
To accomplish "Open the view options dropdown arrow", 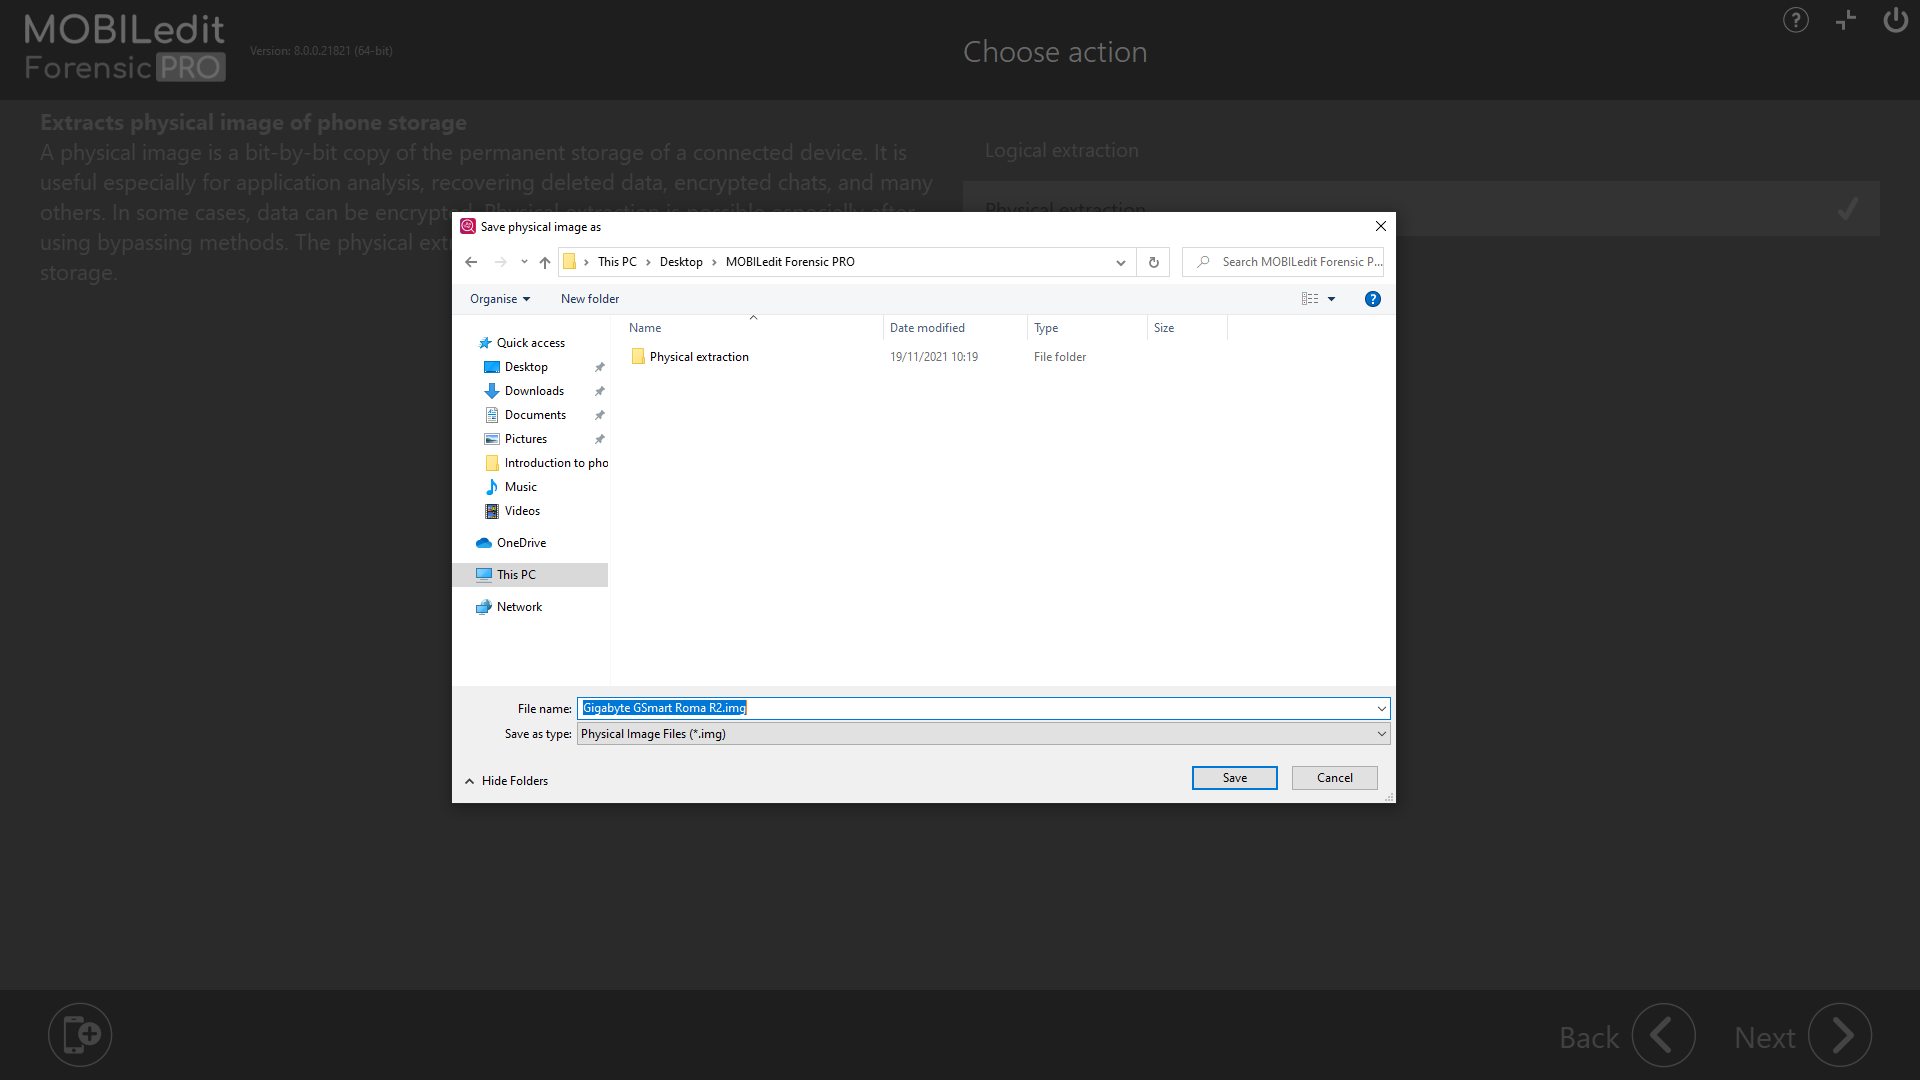I will (x=1332, y=299).
